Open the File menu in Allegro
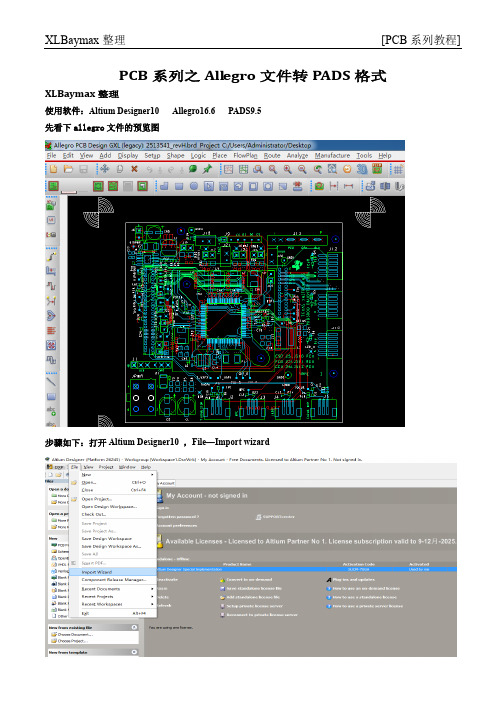This screenshot has width=496, height=702. coord(51,155)
